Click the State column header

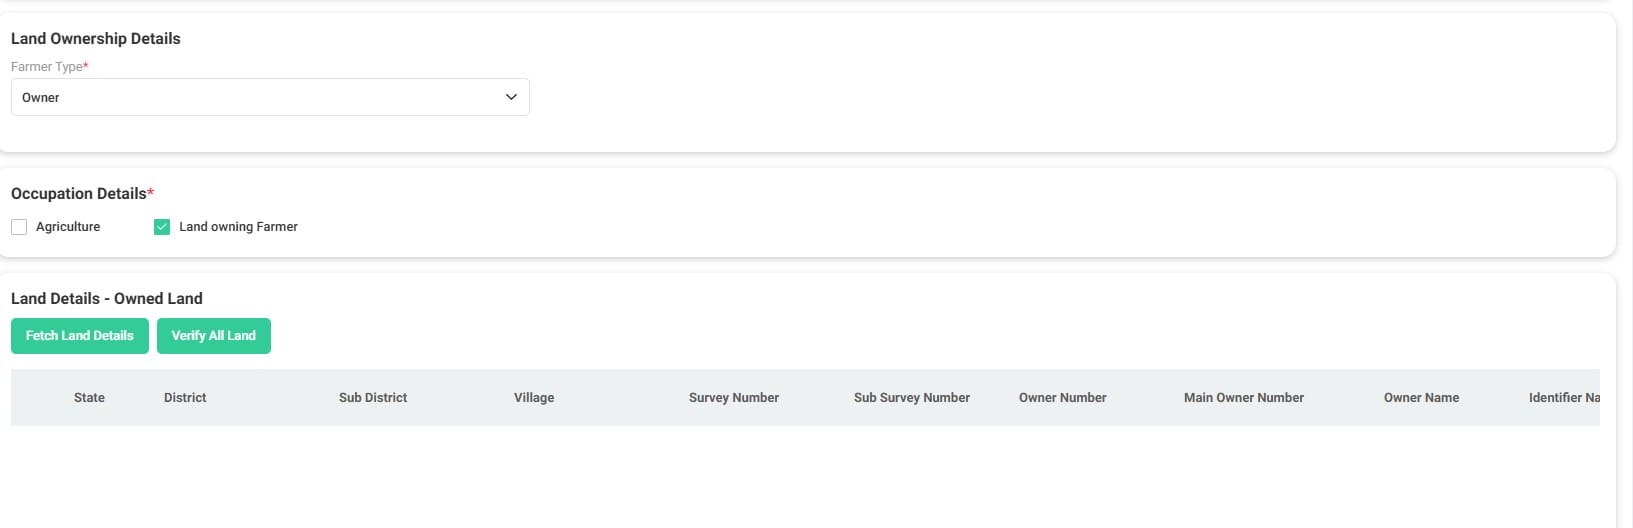tap(89, 398)
